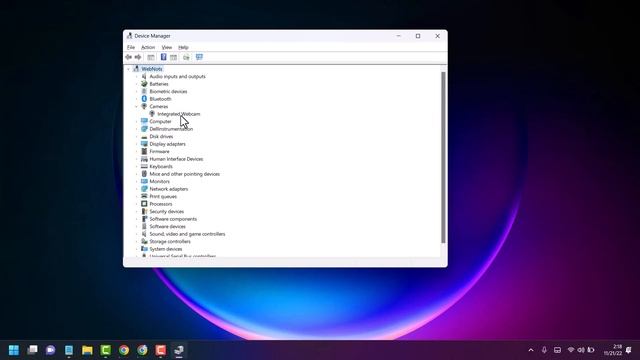Expand the System devices arrow

137,249
